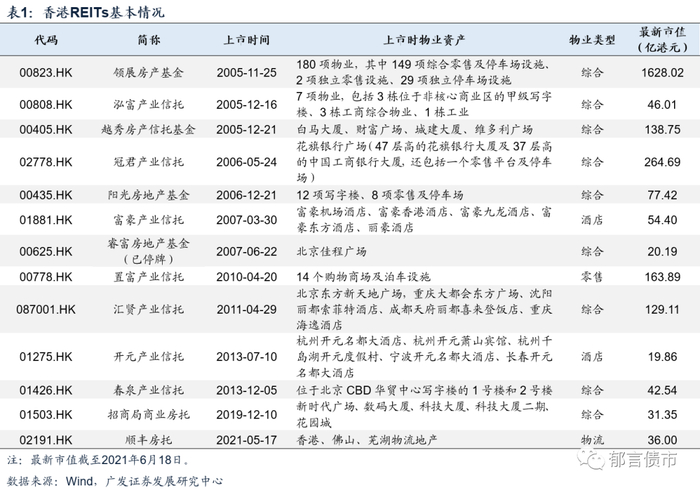The image size is (700, 490).
Task: Click the name 招商局商业房托
Action: click(149, 415)
